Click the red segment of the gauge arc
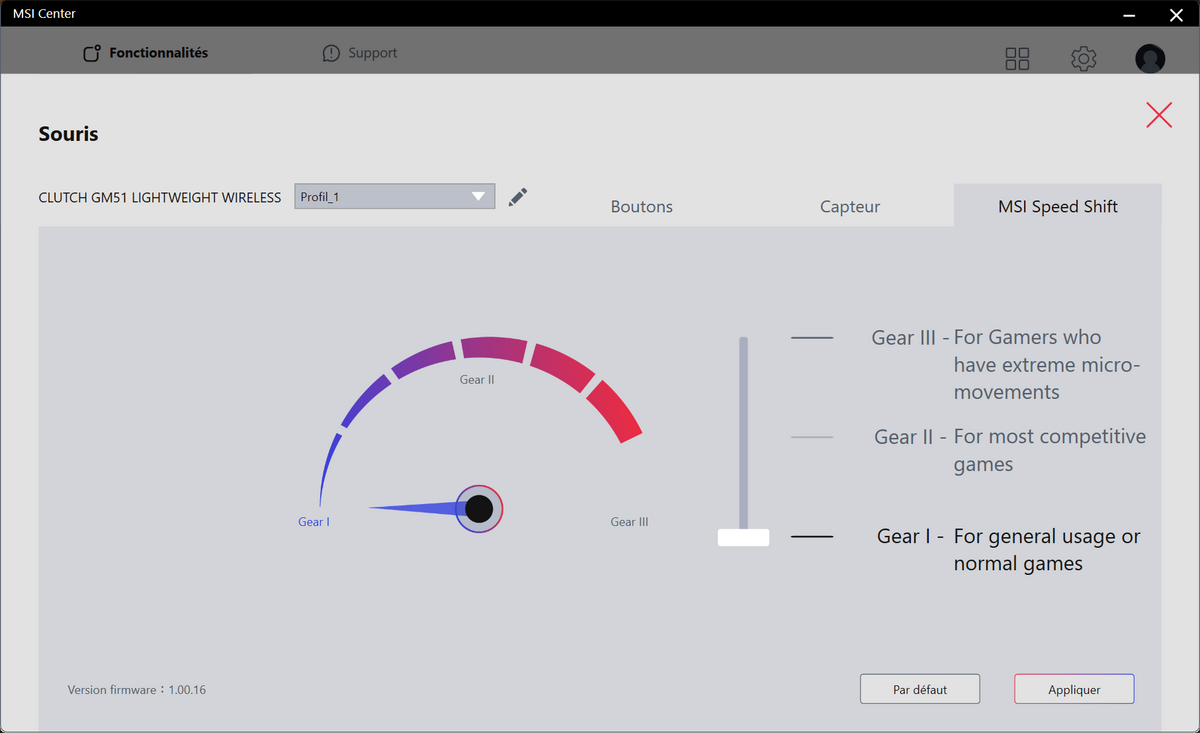 pyautogui.click(x=614, y=411)
